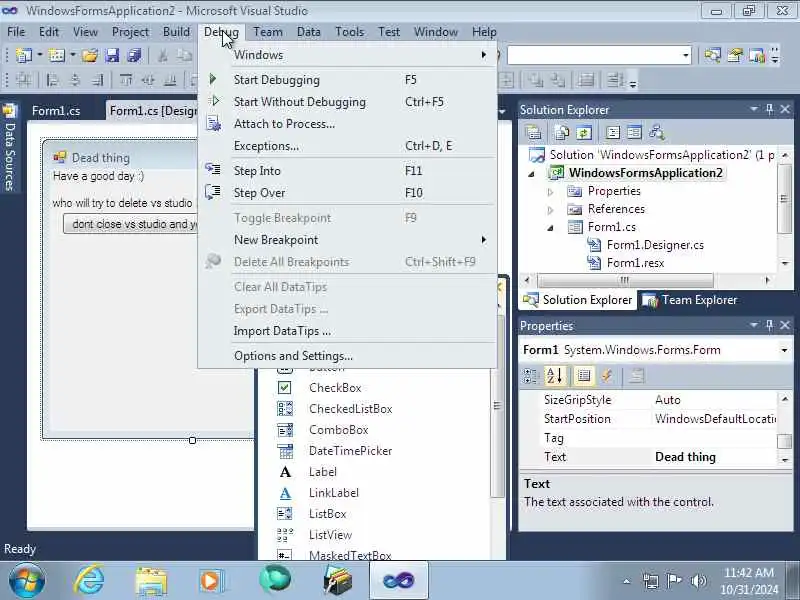Screen dimensions: 800x600
Task: Click the Attach to Process icon
Action: tap(213, 123)
